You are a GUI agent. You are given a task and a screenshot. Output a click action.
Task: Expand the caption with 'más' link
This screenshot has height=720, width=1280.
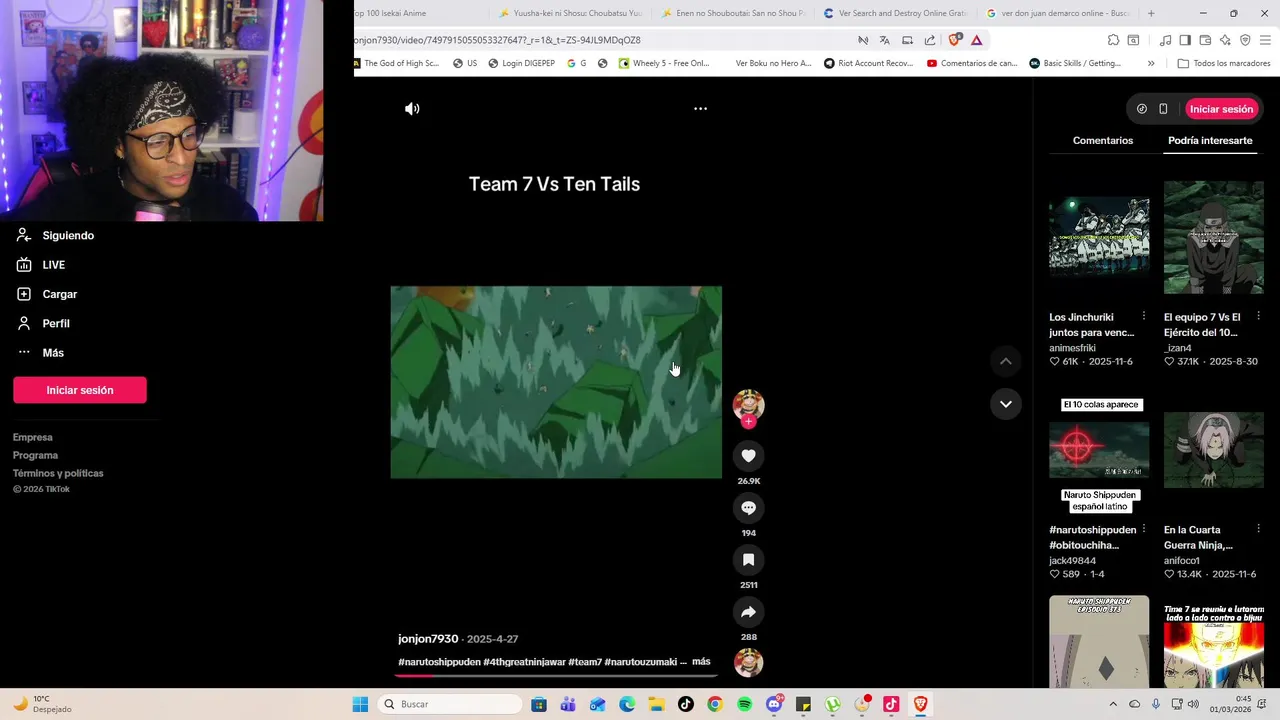pos(701,661)
